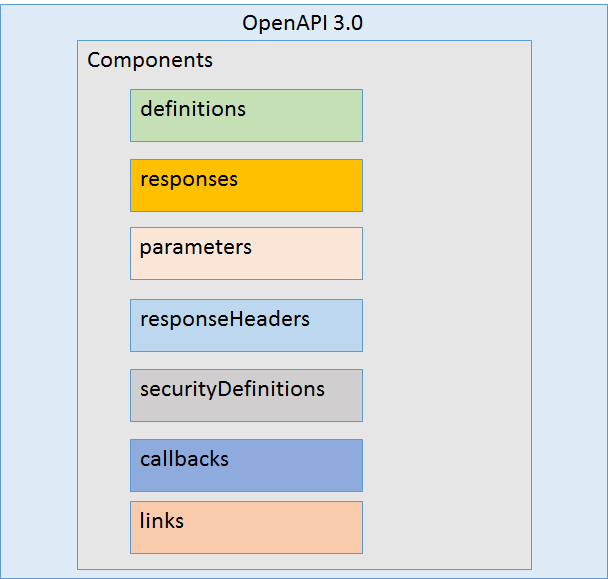
Task: Click the OpenAPI 3.0 title text
Action: [302, 23]
